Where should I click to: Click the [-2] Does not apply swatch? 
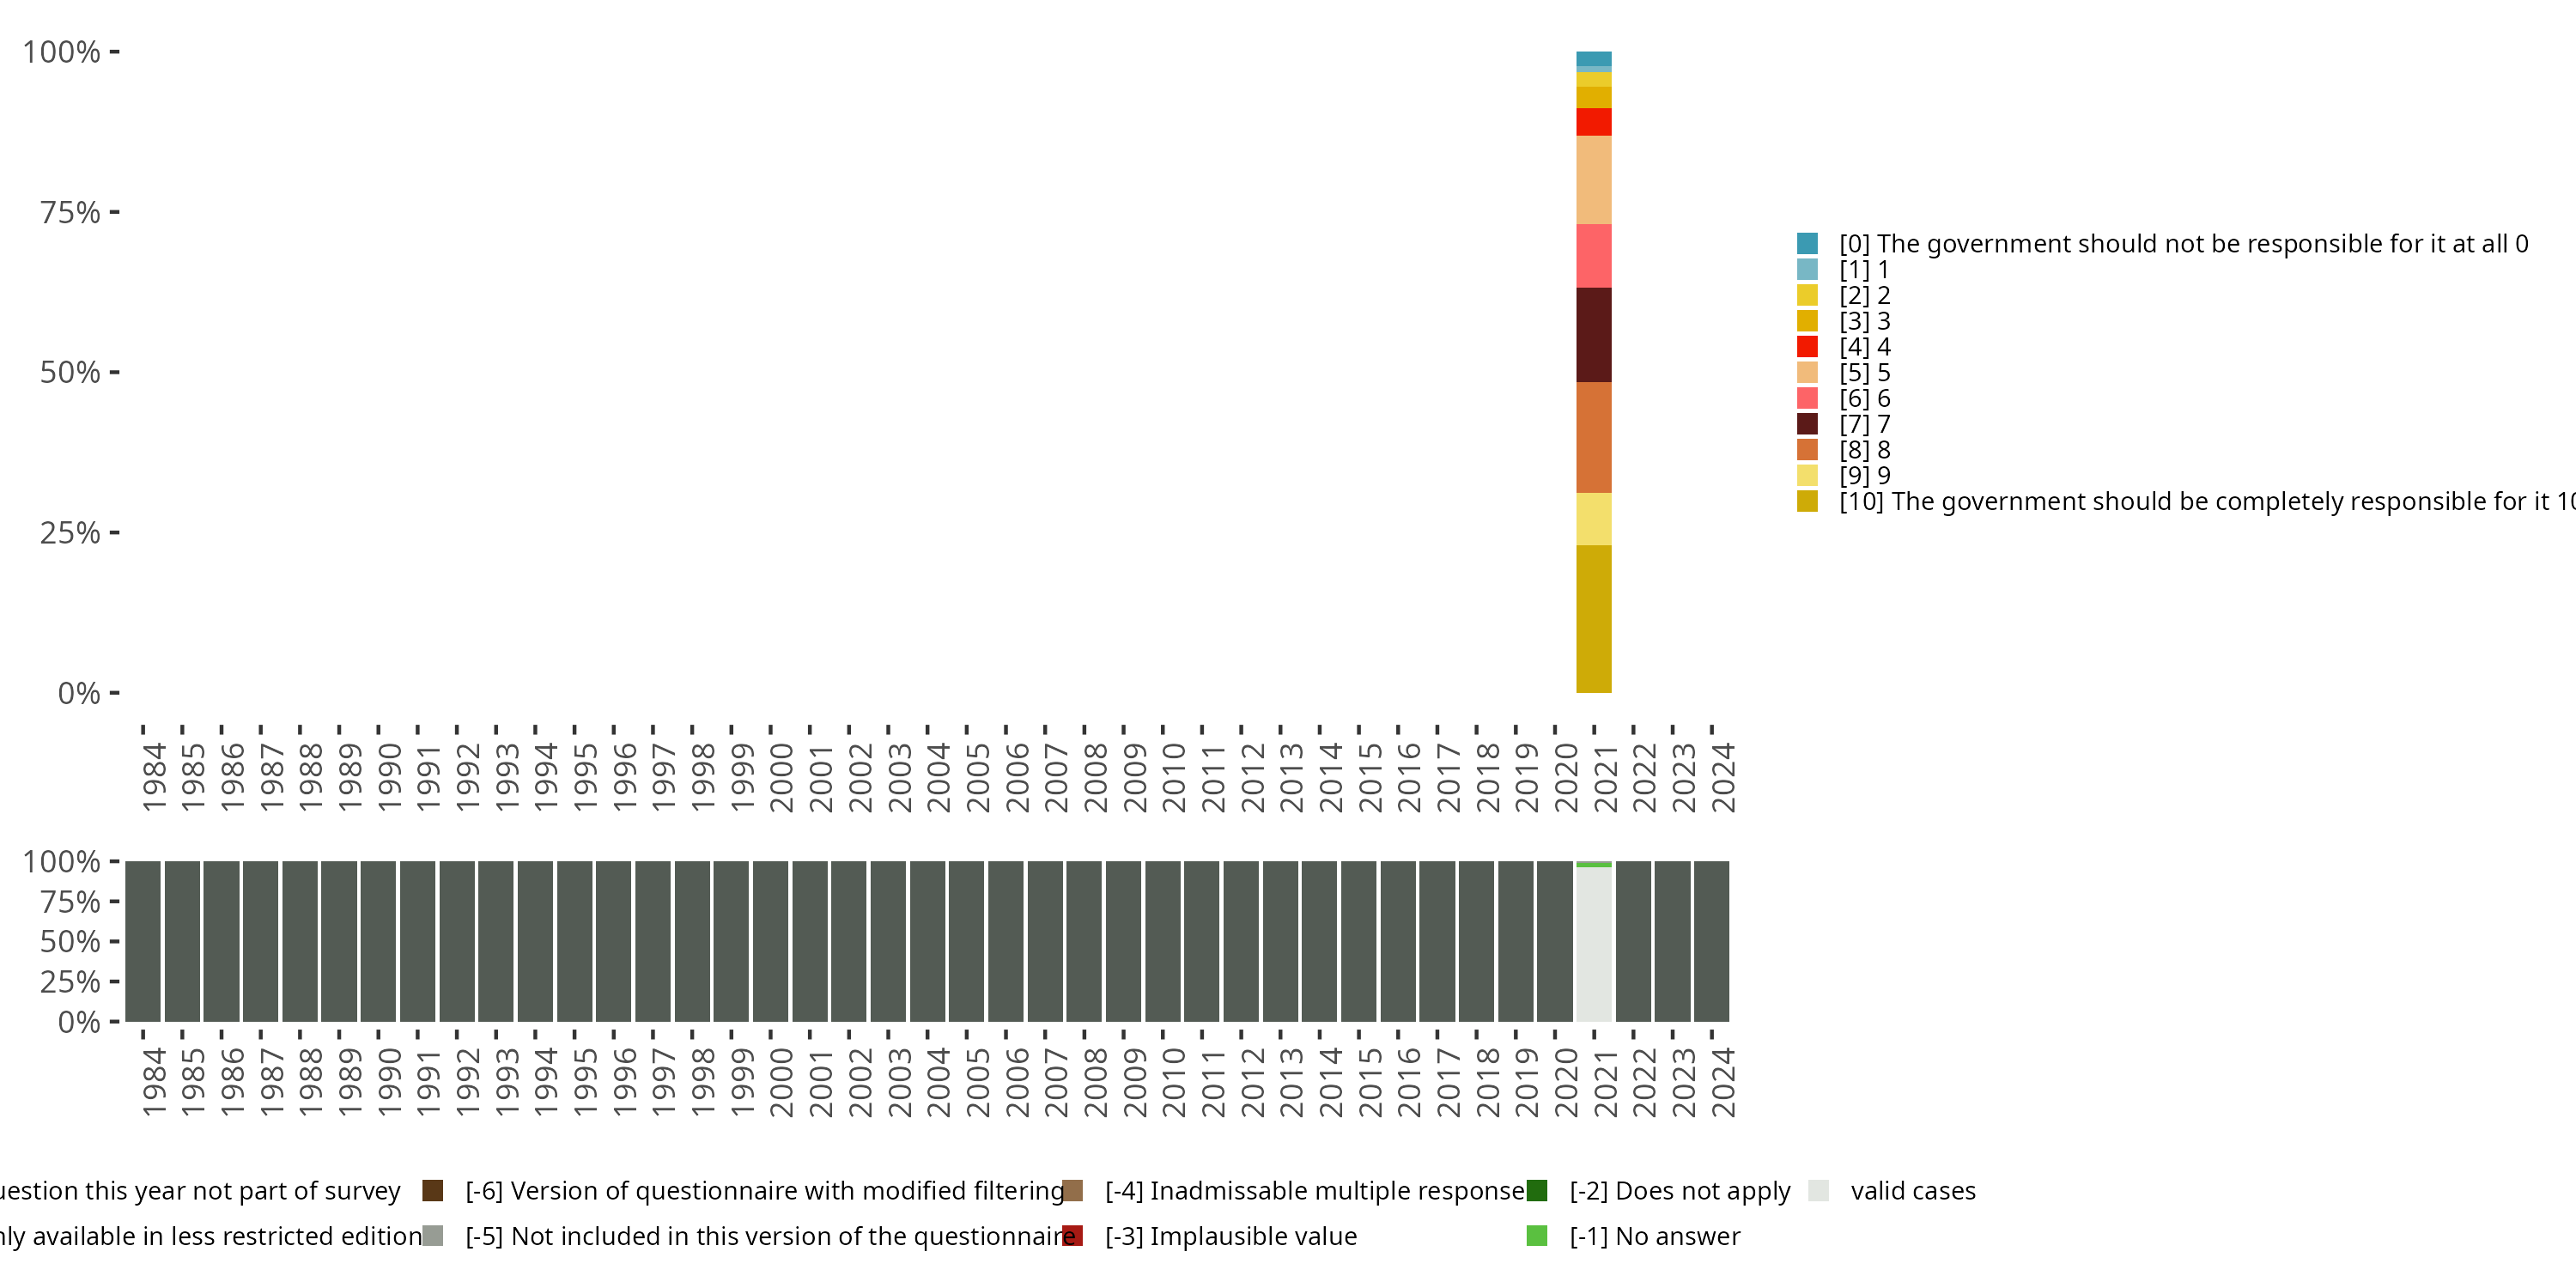point(1537,1190)
